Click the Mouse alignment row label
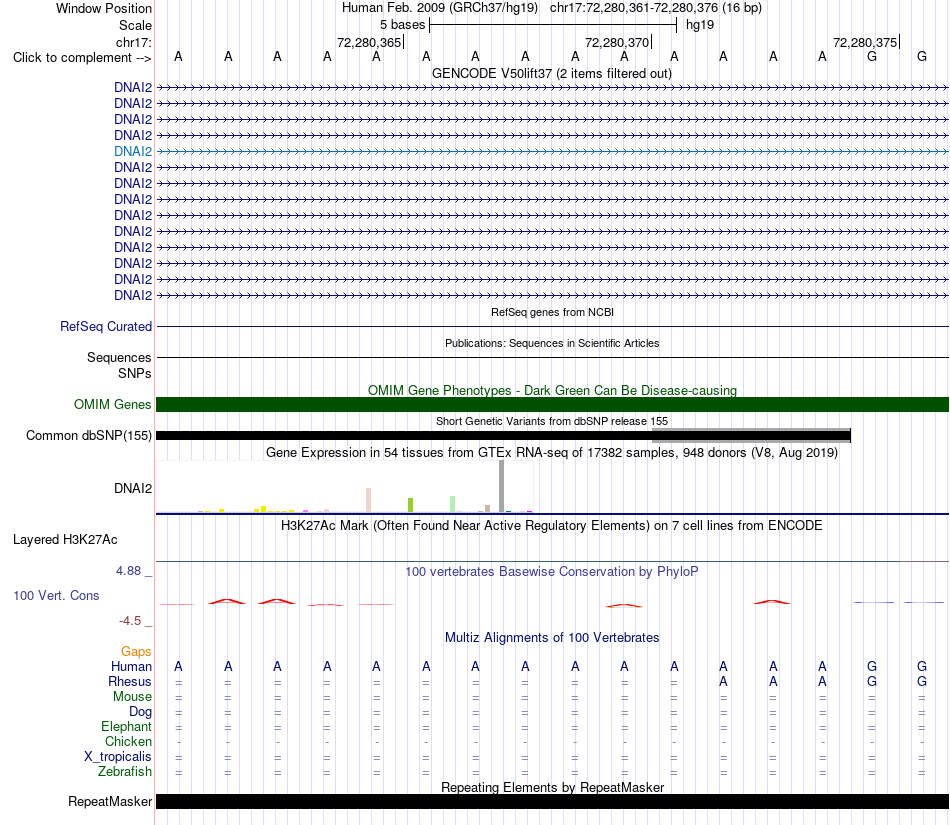The image size is (950, 825). 132,697
